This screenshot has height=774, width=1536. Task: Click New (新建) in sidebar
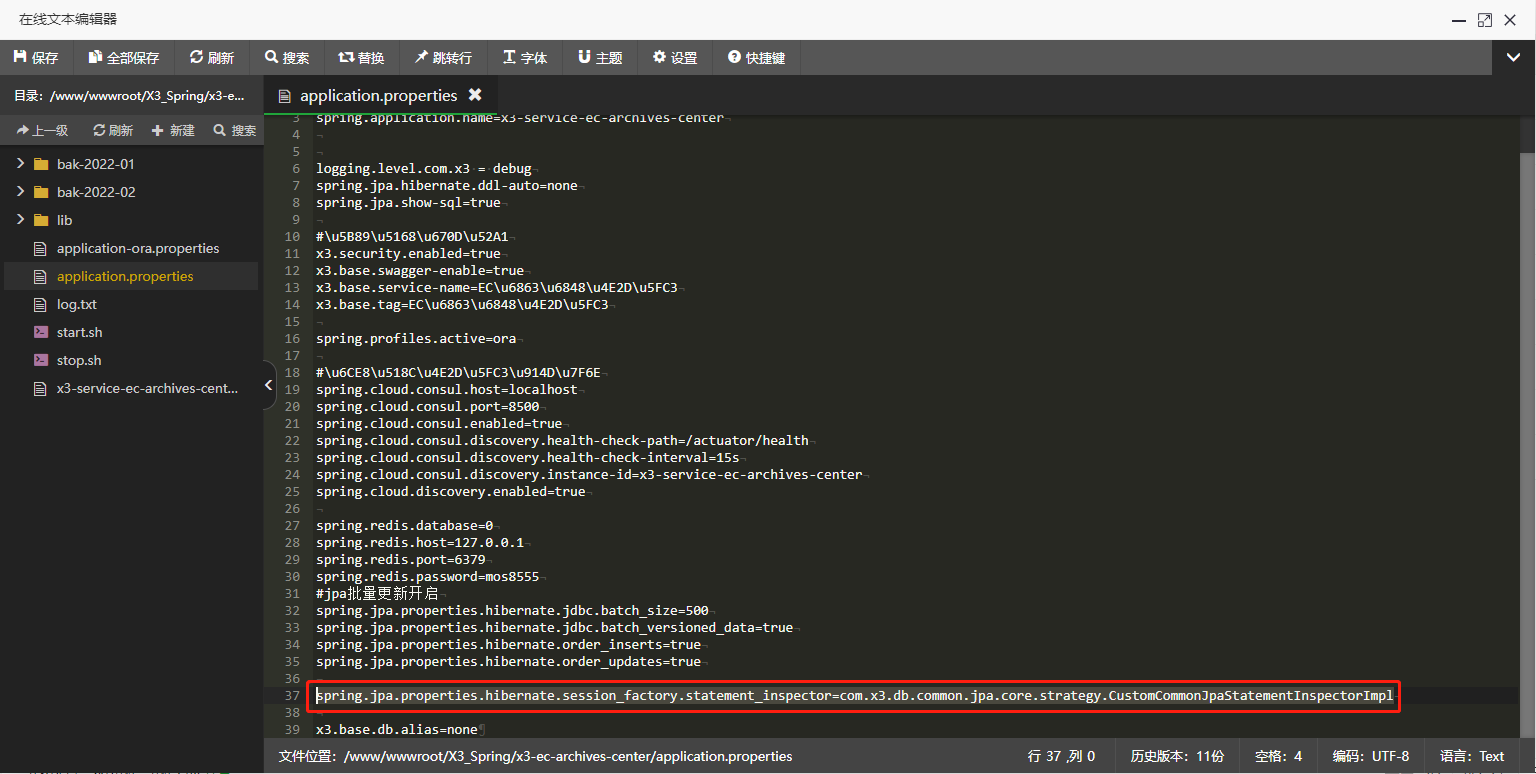tap(173, 130)
